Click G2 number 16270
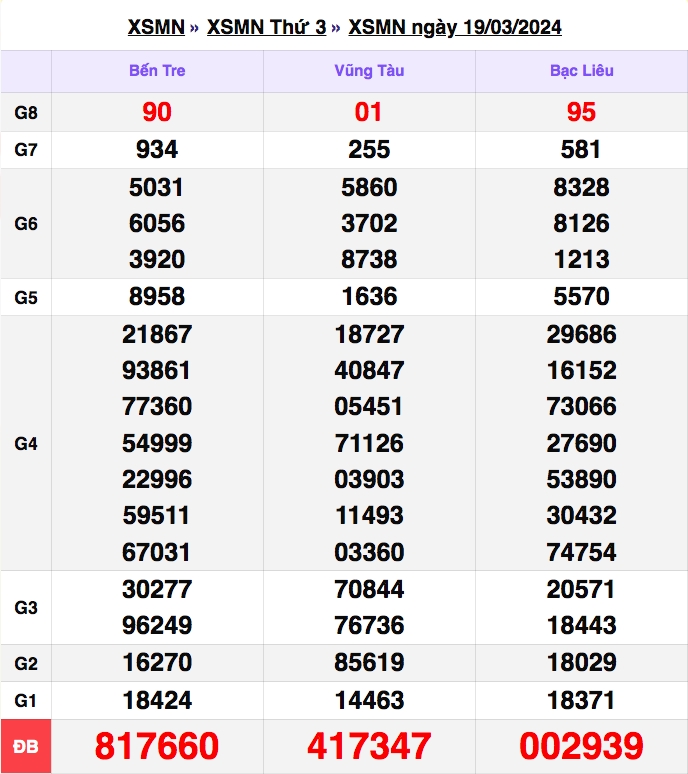The image size is (688, 774). (157, 662)
